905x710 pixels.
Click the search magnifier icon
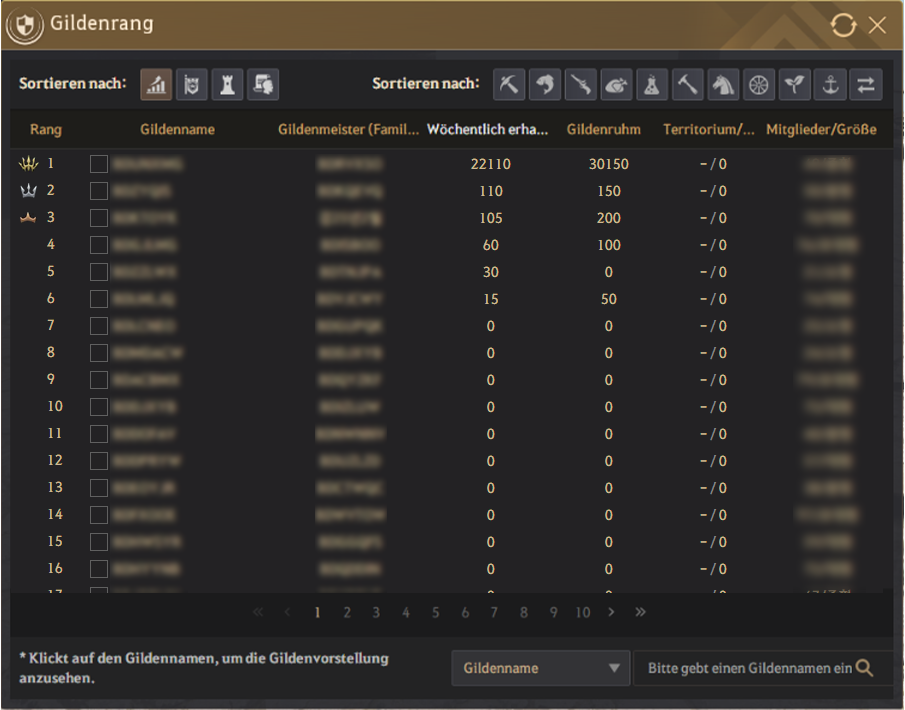coord(864,668)
